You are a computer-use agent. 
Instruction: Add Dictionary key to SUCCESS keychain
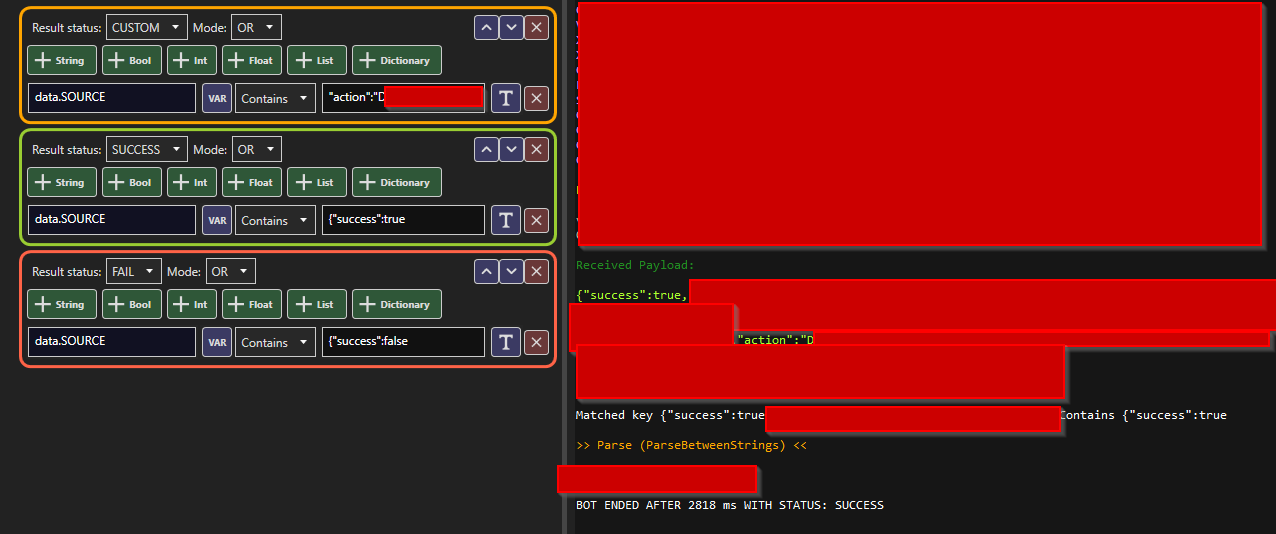pos(397,182)
